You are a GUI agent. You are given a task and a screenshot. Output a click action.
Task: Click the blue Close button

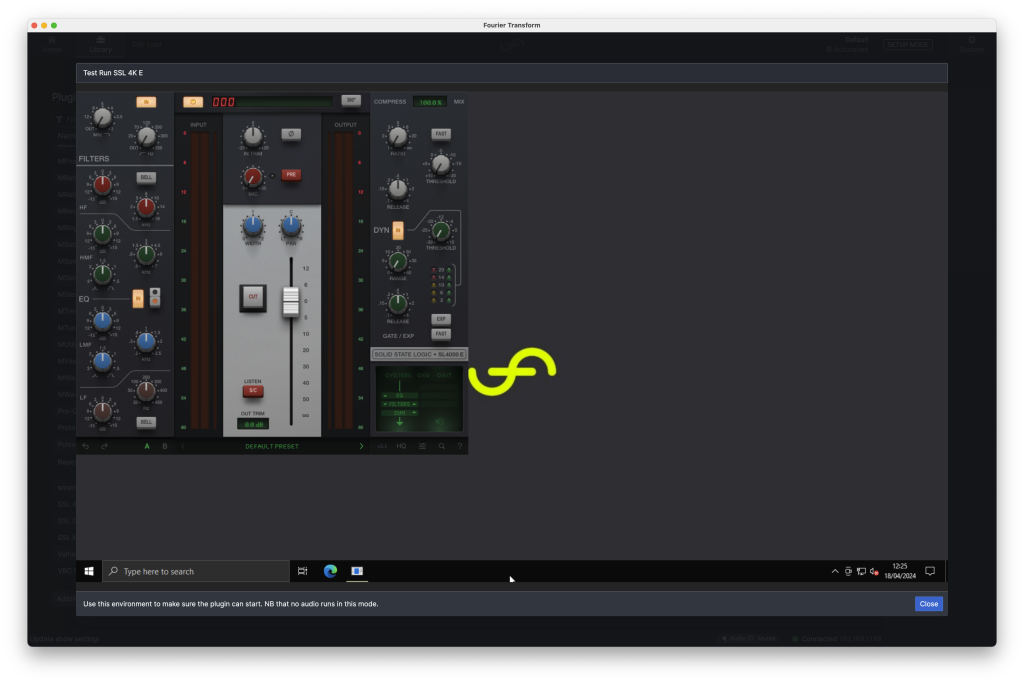point(929,604)
